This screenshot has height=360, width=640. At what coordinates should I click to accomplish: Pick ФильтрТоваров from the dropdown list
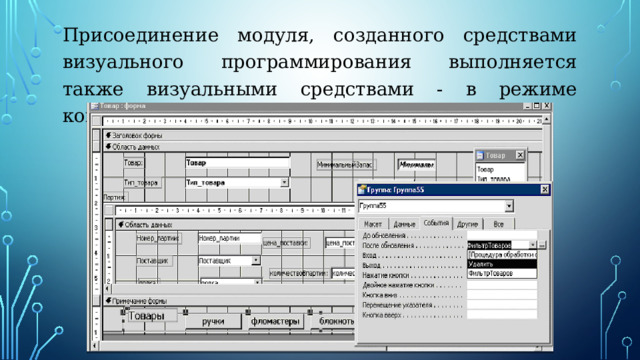coord(502,273)
